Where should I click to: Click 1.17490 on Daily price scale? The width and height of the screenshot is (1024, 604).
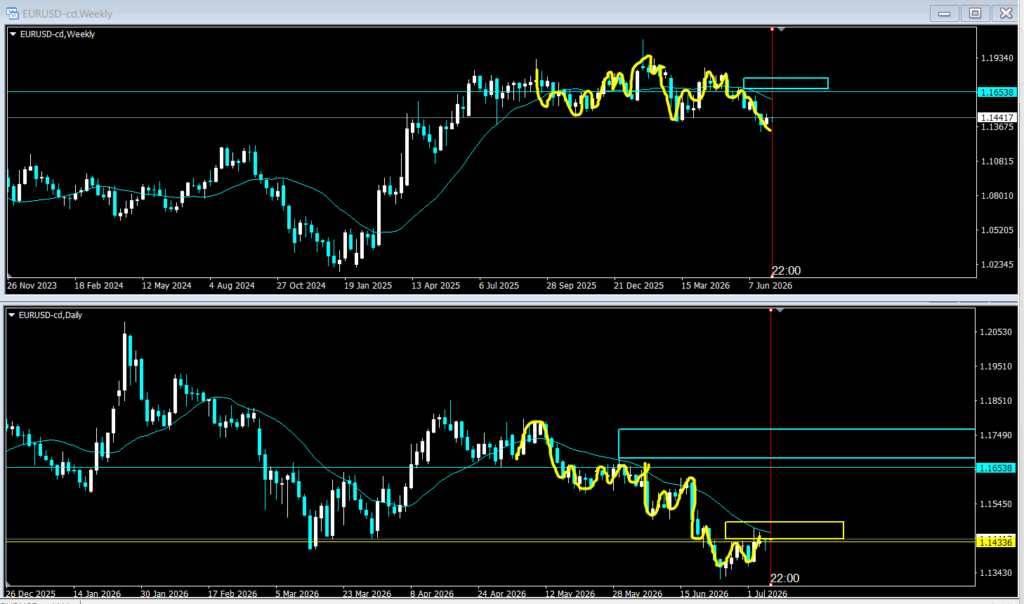996,435
